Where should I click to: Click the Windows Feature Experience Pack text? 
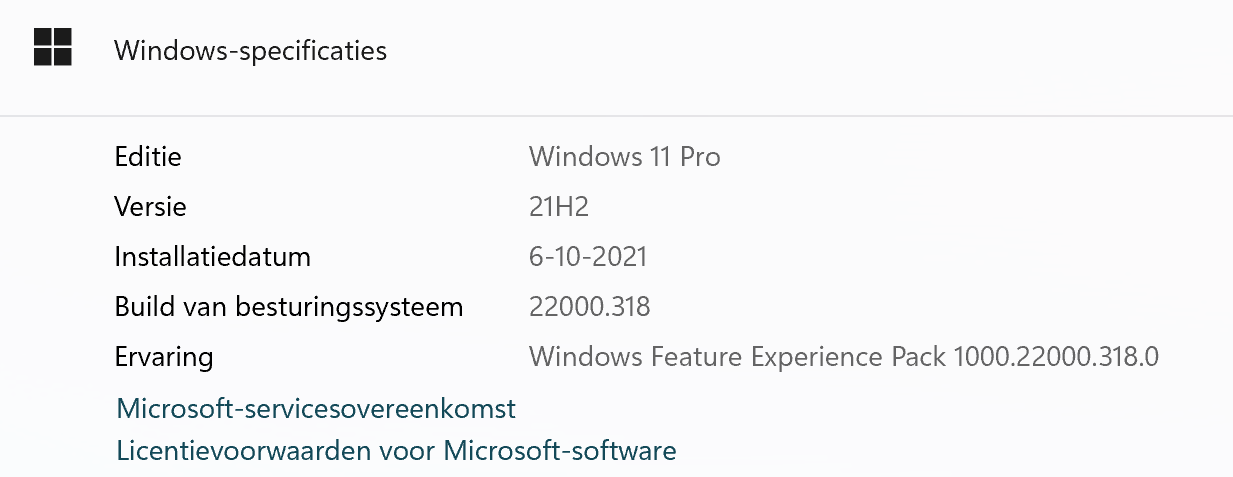[738, 357]
